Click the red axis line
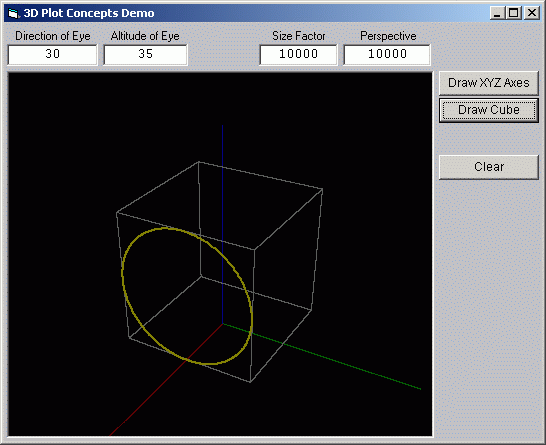The width and height of the screenshot is (546, 445). coord(157,389)
